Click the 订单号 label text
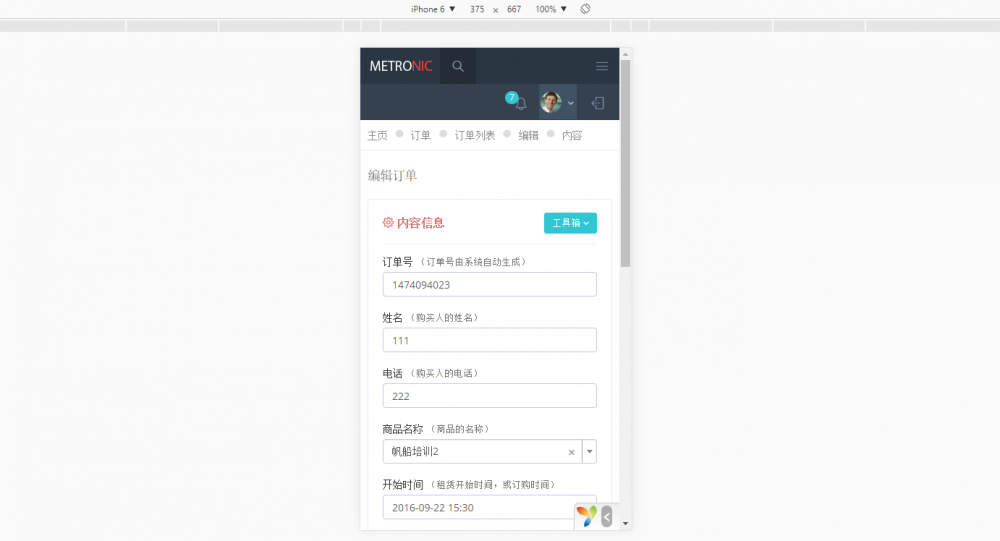 point(397,262)
